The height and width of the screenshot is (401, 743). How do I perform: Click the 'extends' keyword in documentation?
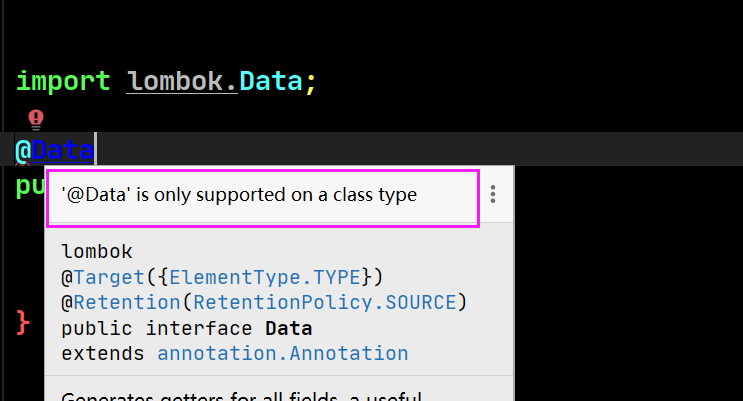coord(102,354)
